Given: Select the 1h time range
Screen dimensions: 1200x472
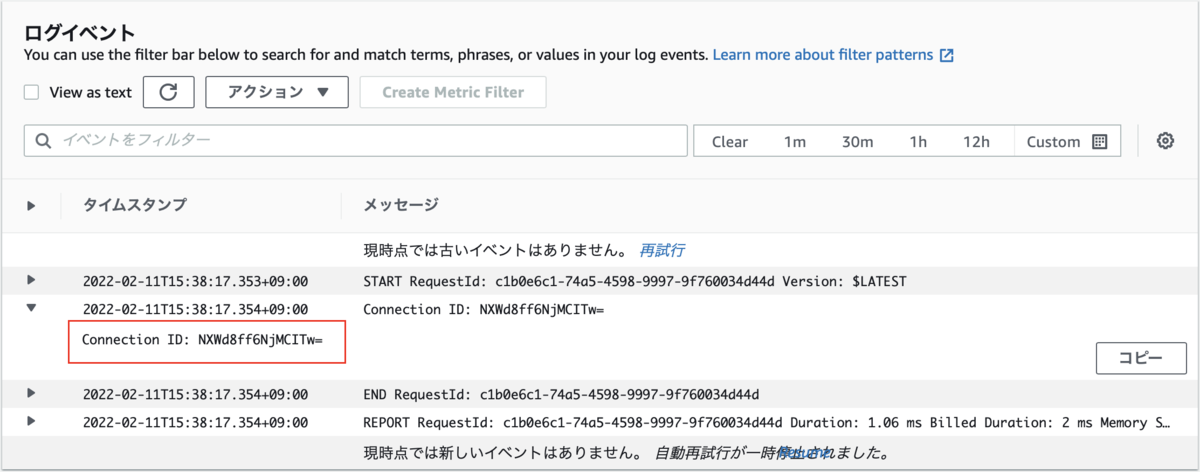Looking at the screenshot, I should click(918, 142).
